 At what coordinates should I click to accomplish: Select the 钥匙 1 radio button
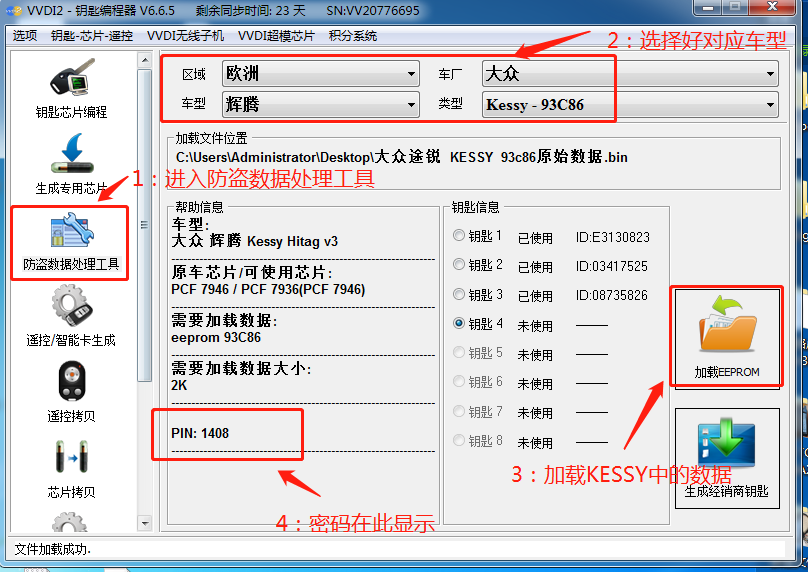tap(459, 236)
